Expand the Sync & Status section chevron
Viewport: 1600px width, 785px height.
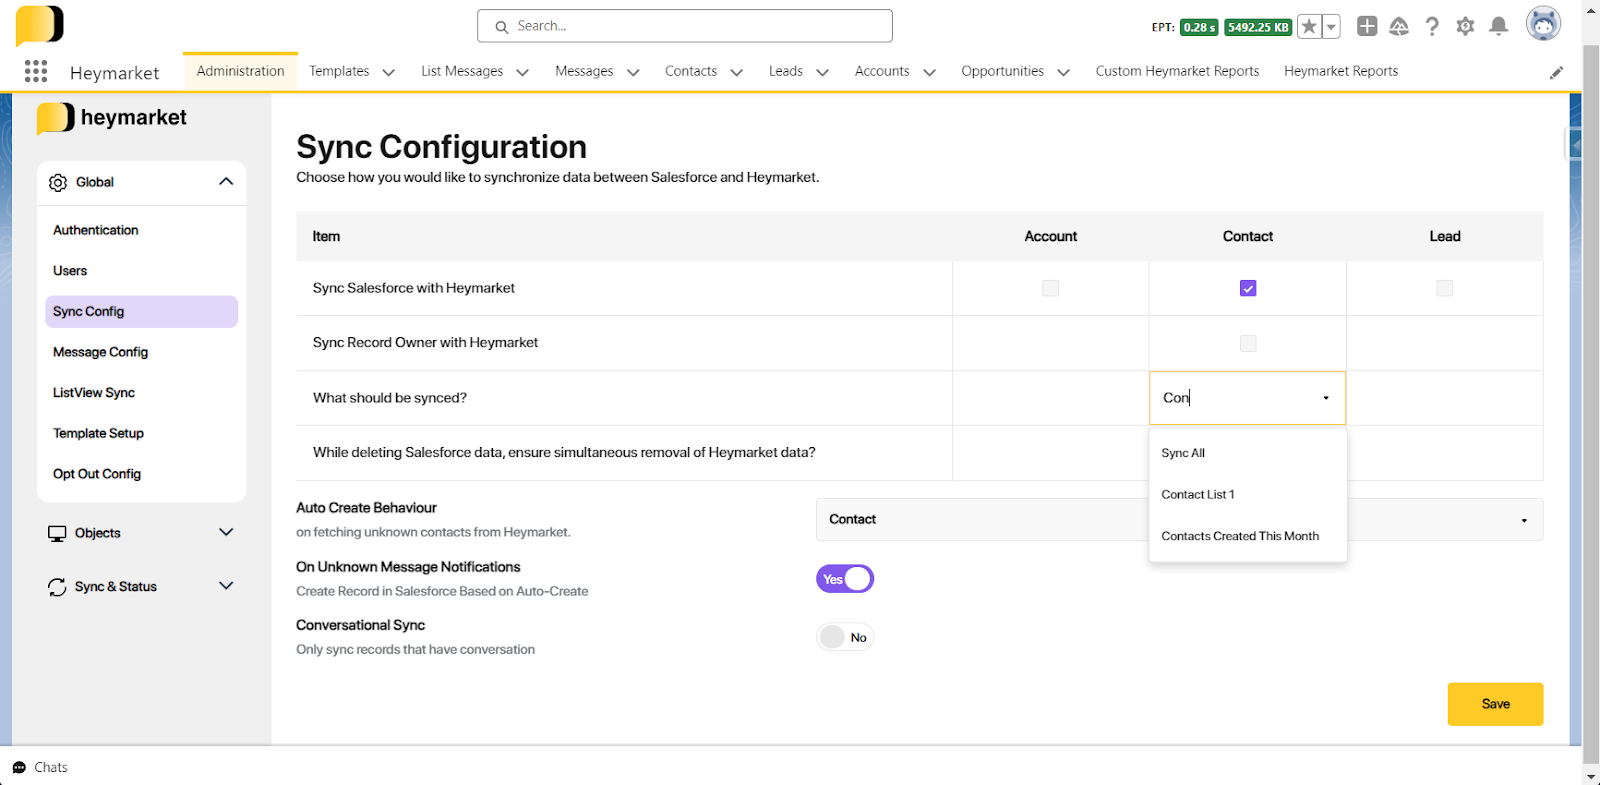(x=226, y=586)
